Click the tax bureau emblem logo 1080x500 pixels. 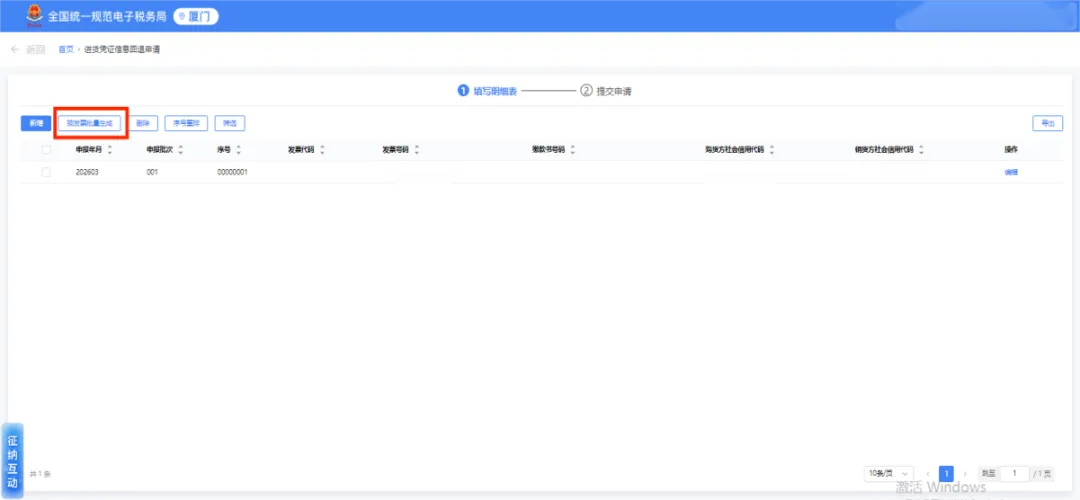tap(34, 16)
